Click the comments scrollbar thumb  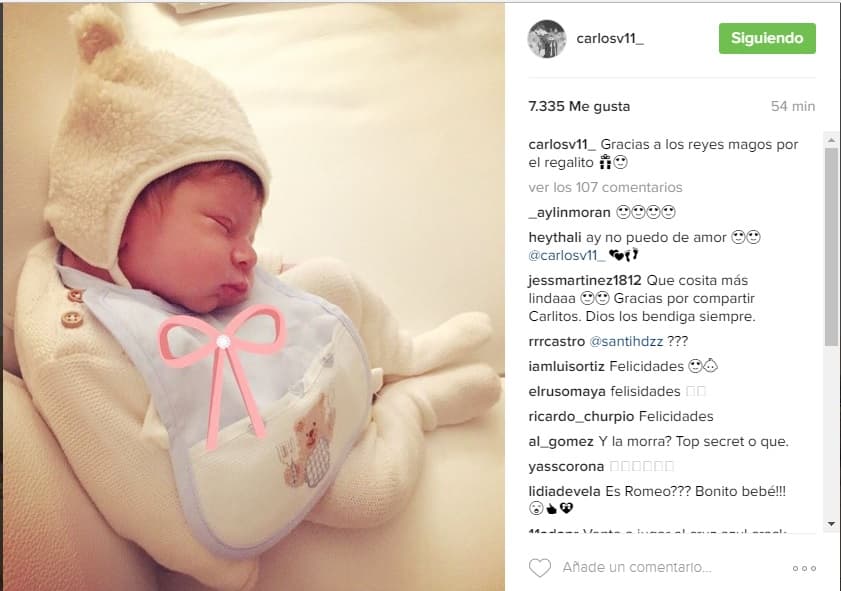coord(831,247)
